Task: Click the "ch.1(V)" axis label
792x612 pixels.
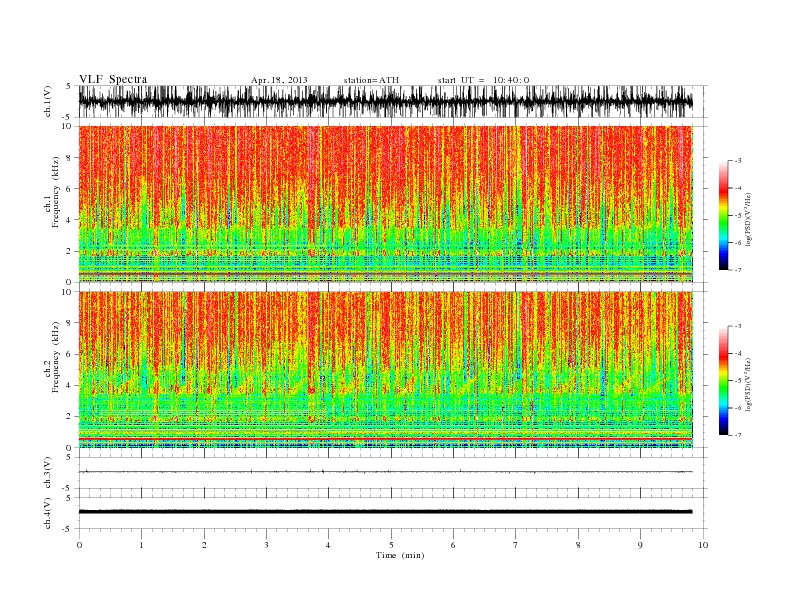Action: point(48,101)
